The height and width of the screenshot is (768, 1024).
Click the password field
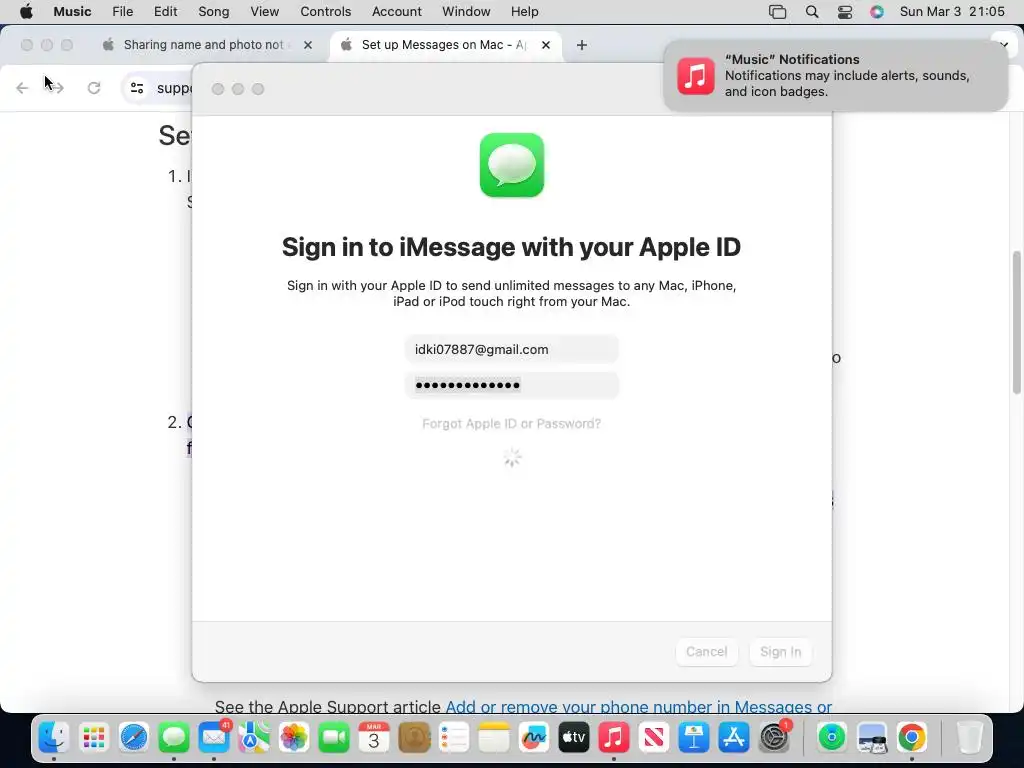click(511, 385)
